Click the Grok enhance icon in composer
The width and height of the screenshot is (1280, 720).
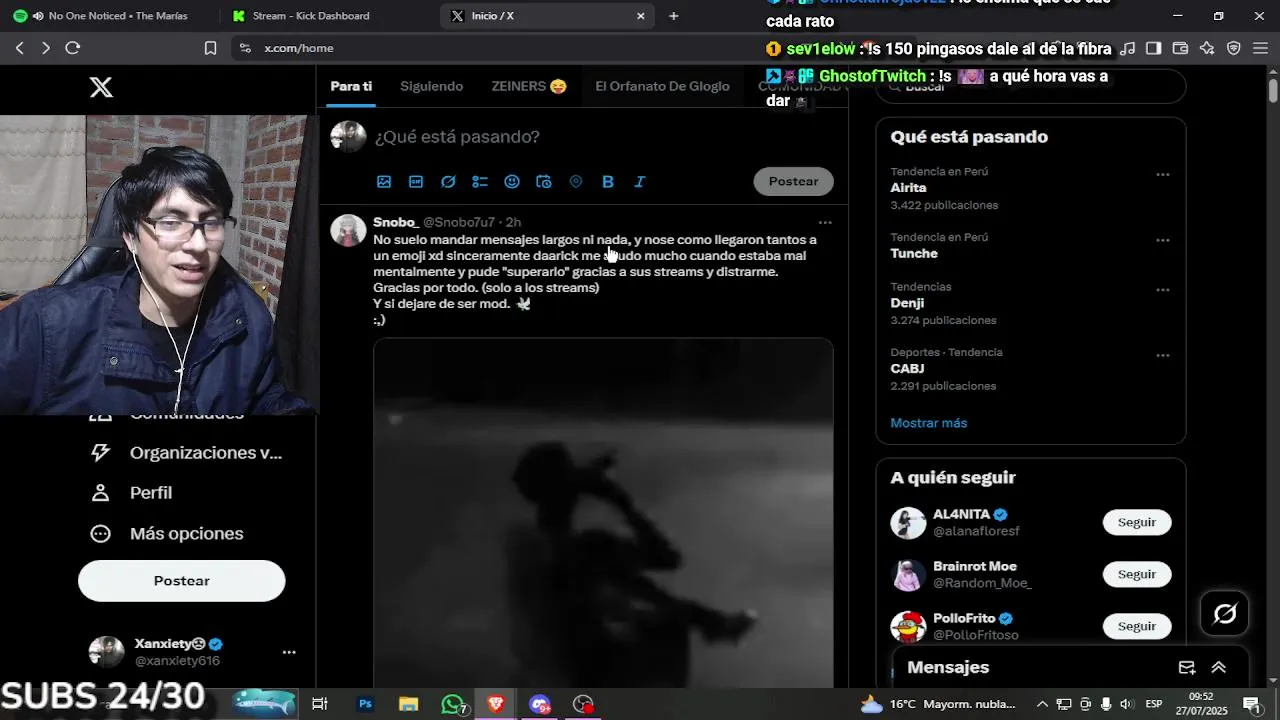point(448,181)
